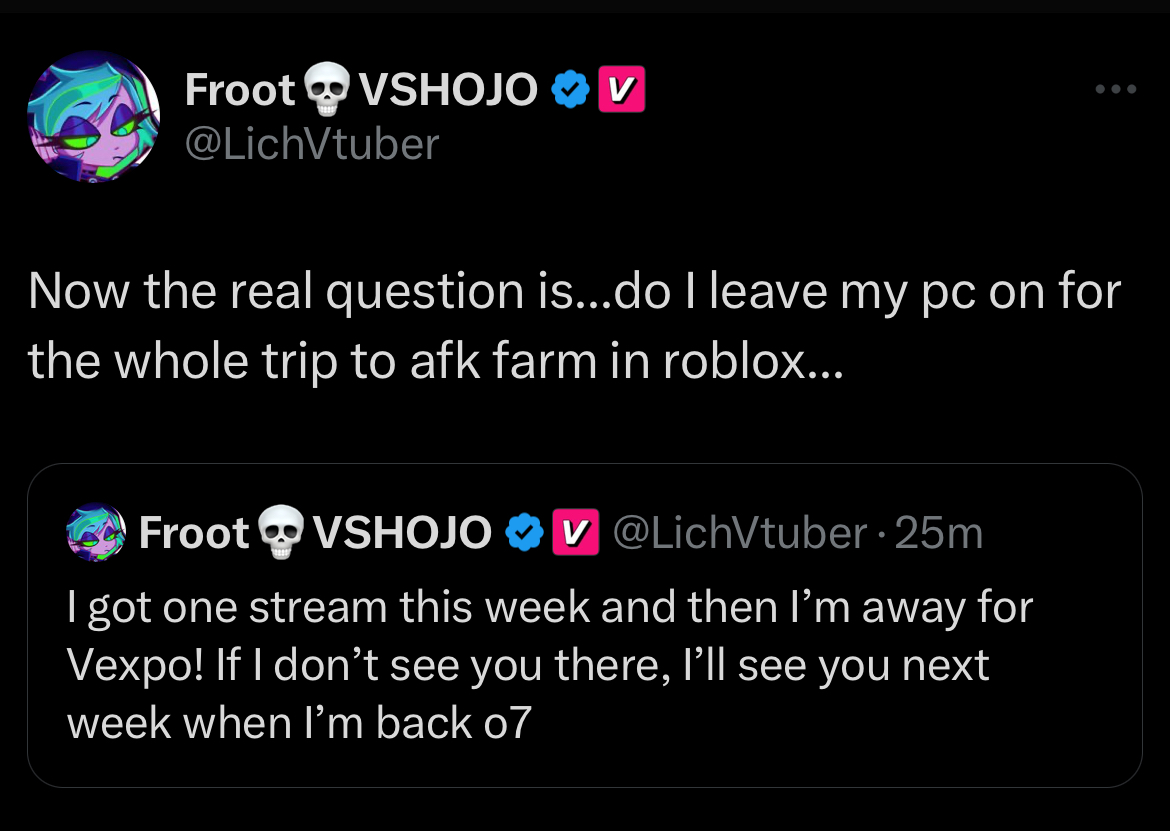1170x831 pixels.
Task: Click the large Froot profile avatar
Action: pyautogui.click(x=93, y=117)
